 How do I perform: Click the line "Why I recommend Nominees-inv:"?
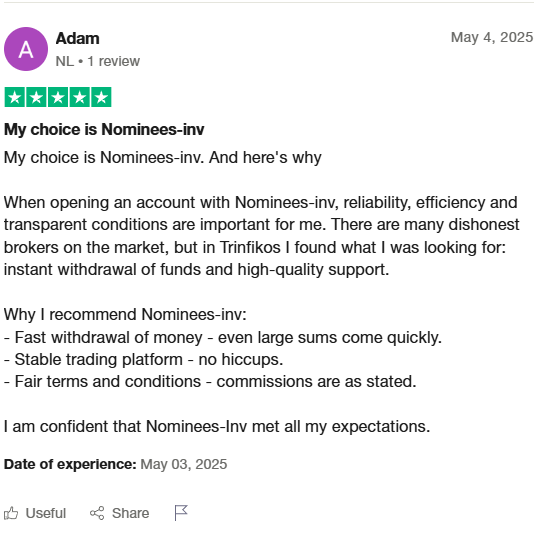pos(125,314)
